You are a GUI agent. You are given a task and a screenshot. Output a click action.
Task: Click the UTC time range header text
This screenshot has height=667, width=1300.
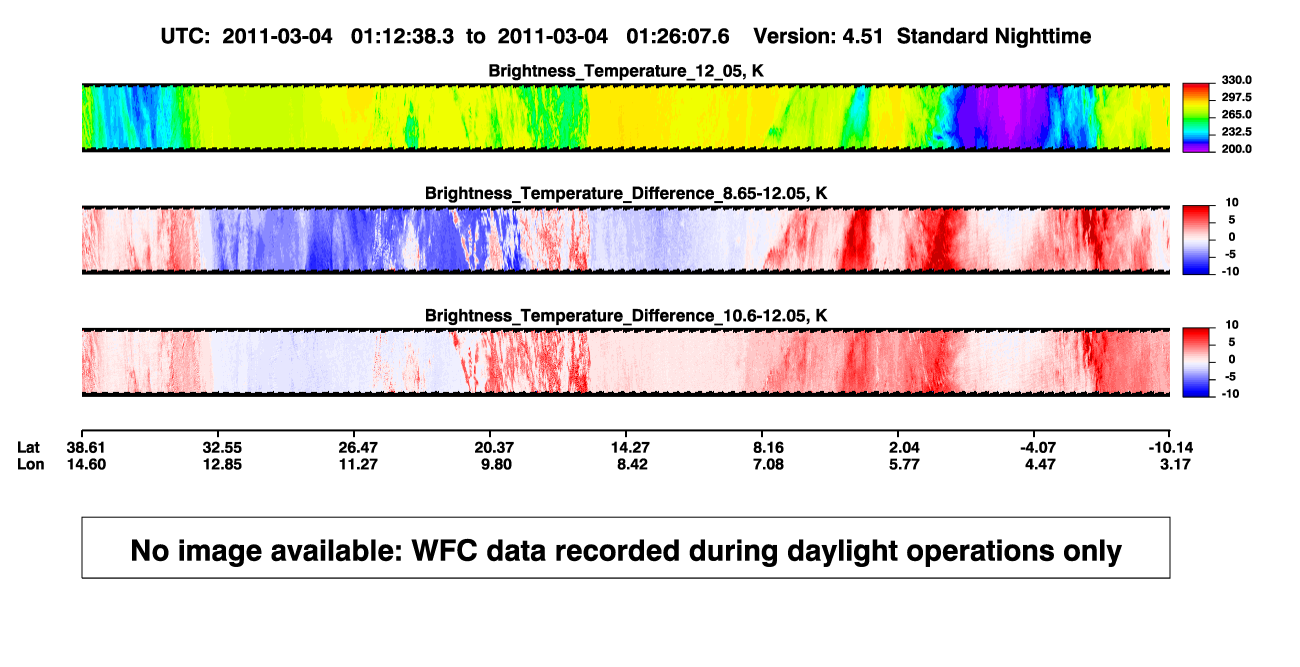pos(445,36)
